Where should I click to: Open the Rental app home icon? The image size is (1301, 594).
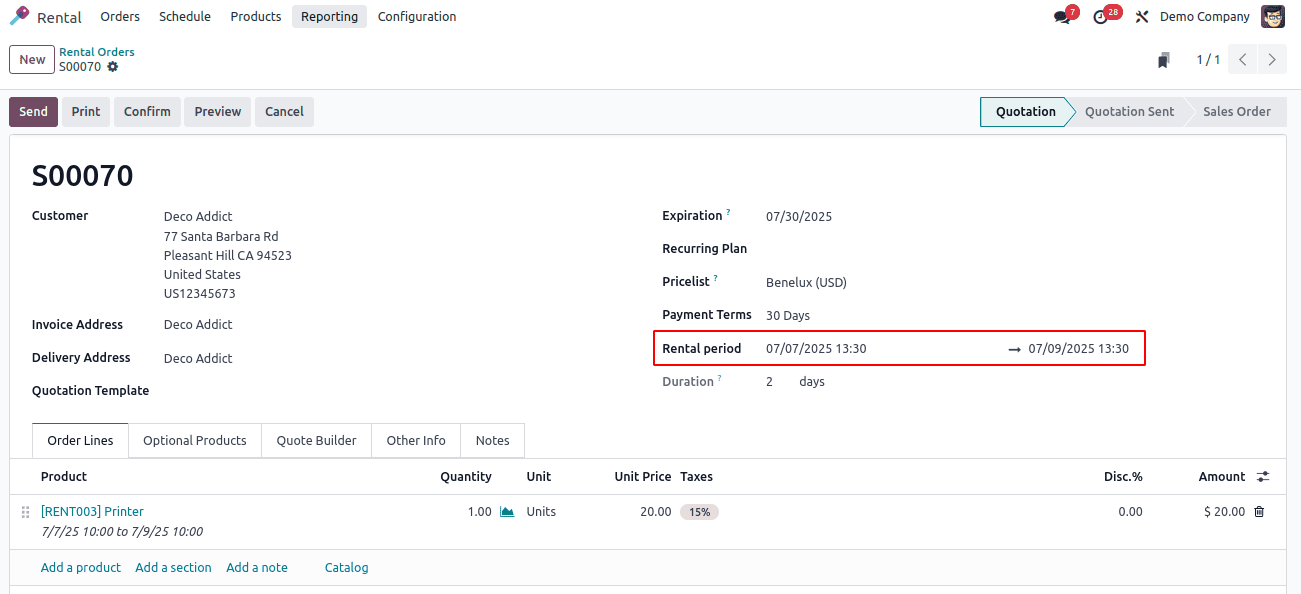(x=20, y=16)
